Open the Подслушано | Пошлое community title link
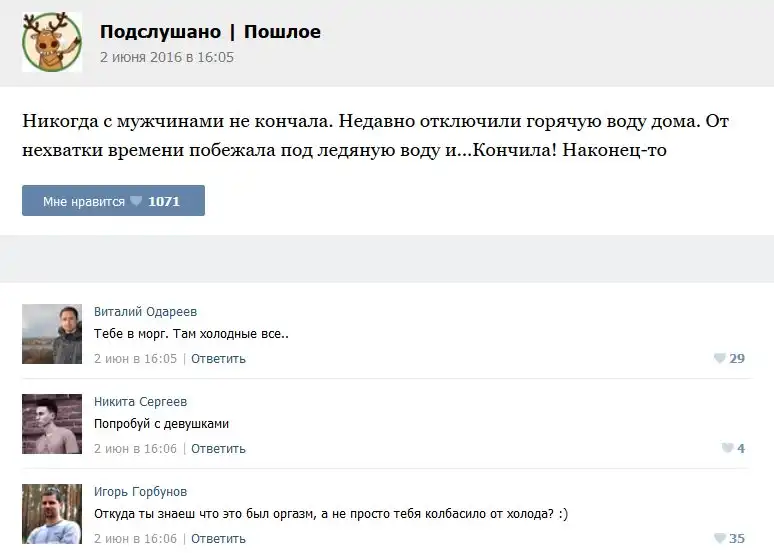The height and width of the screenshot is (553, 774). tap(210, 32)
